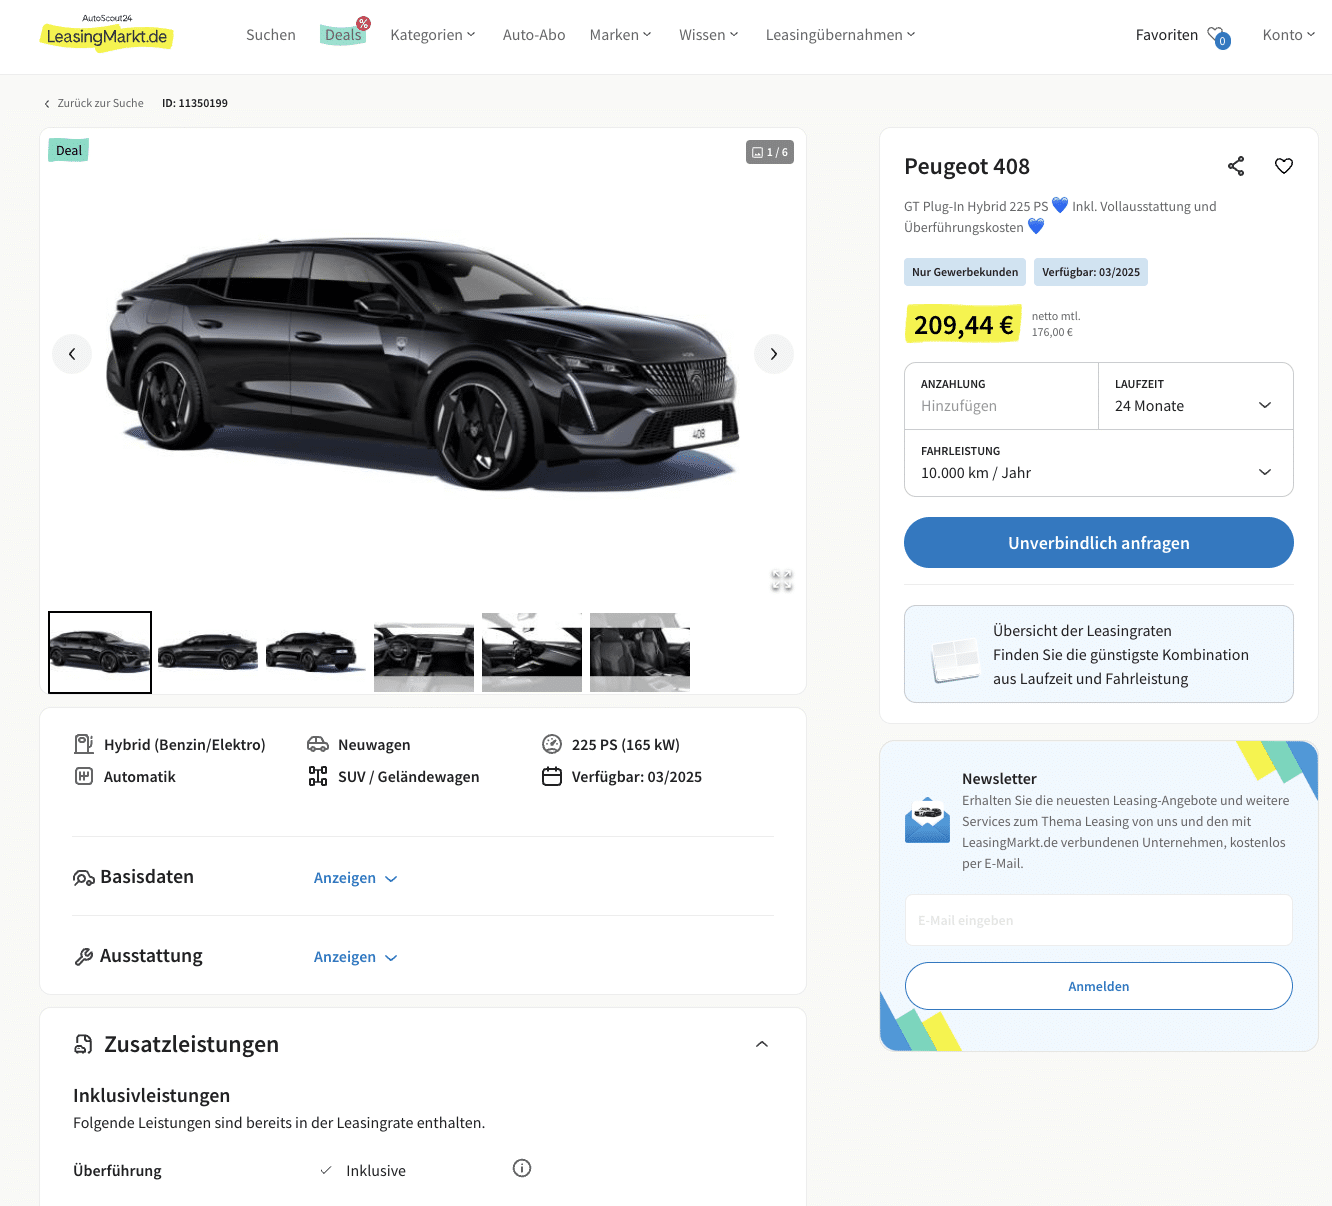Open the Konto dropdown
This screenshot has height=1206, width=1332.
(1289, 35)
